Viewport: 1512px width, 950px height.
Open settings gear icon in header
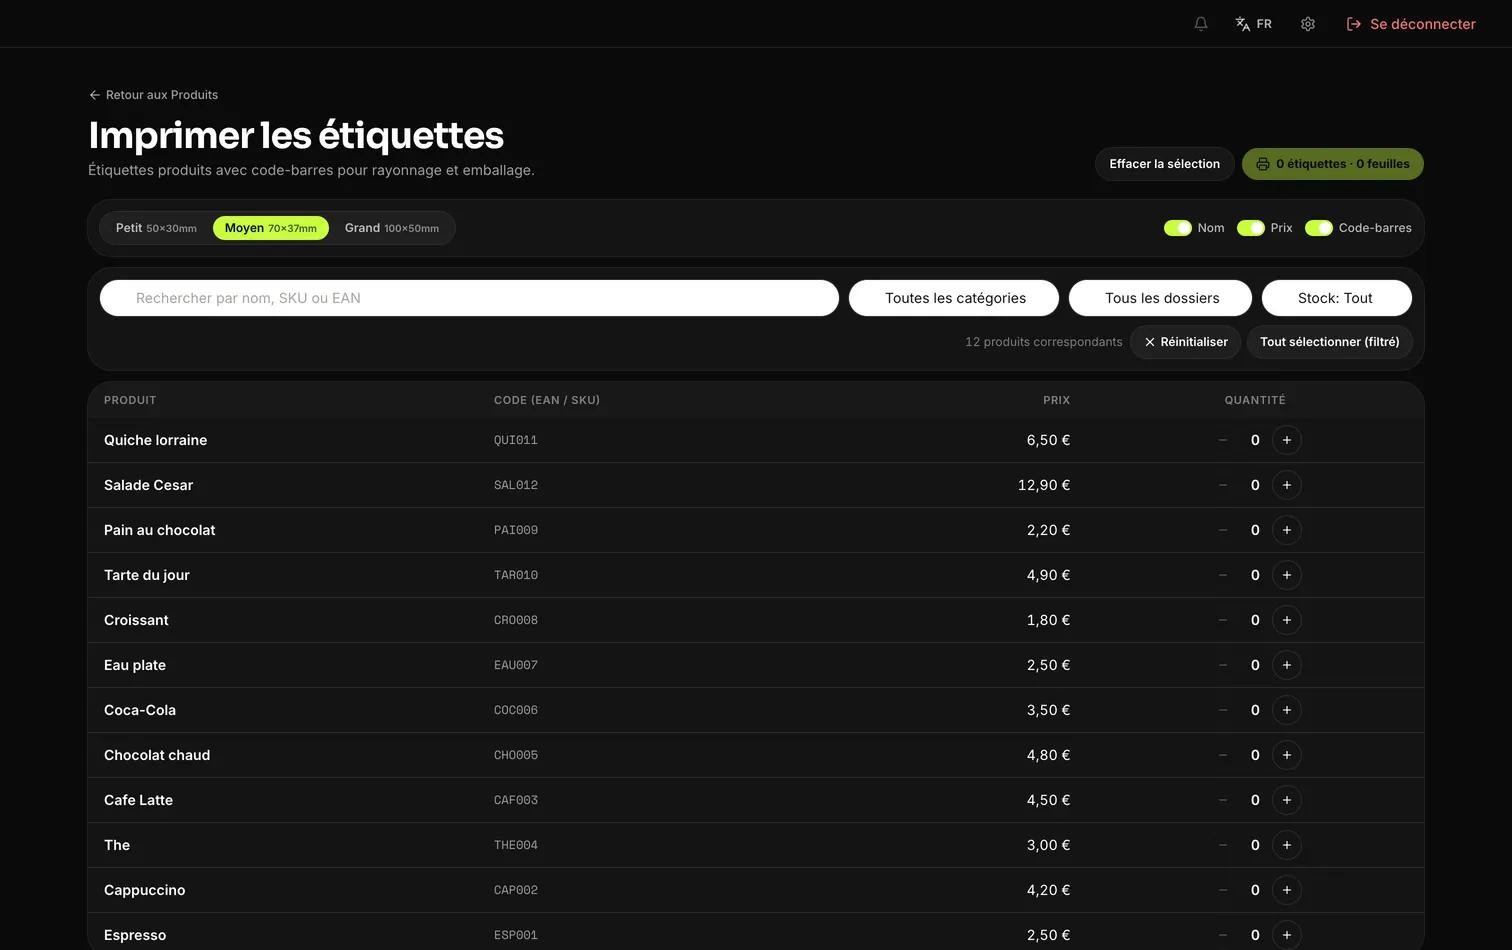pos(1308,24)
